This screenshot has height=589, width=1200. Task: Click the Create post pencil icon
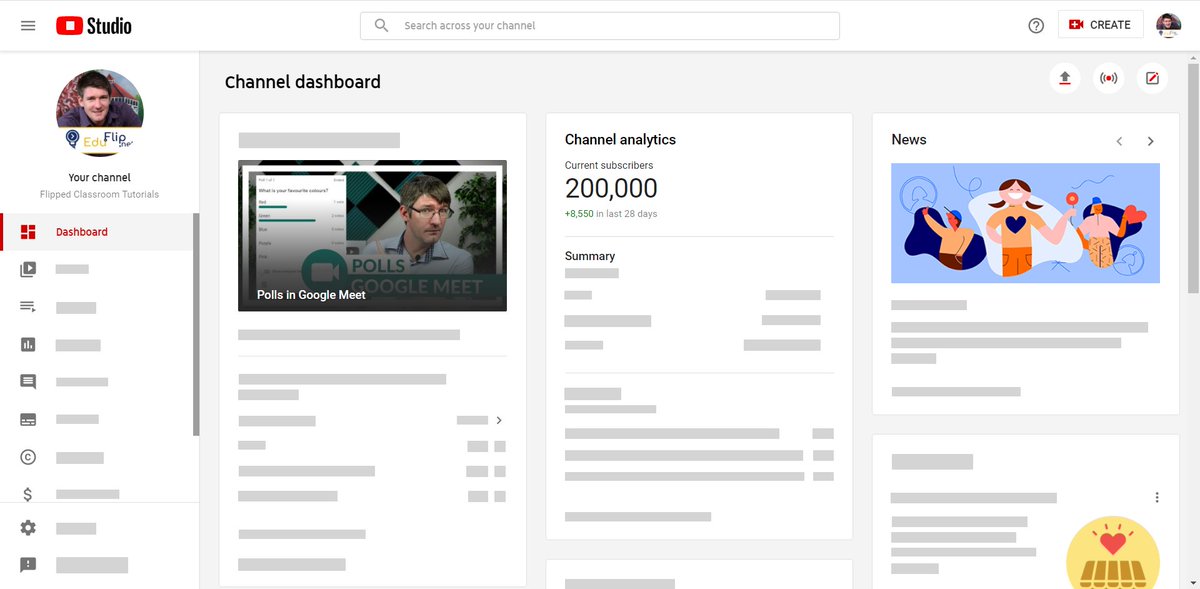coord(1152,78)
